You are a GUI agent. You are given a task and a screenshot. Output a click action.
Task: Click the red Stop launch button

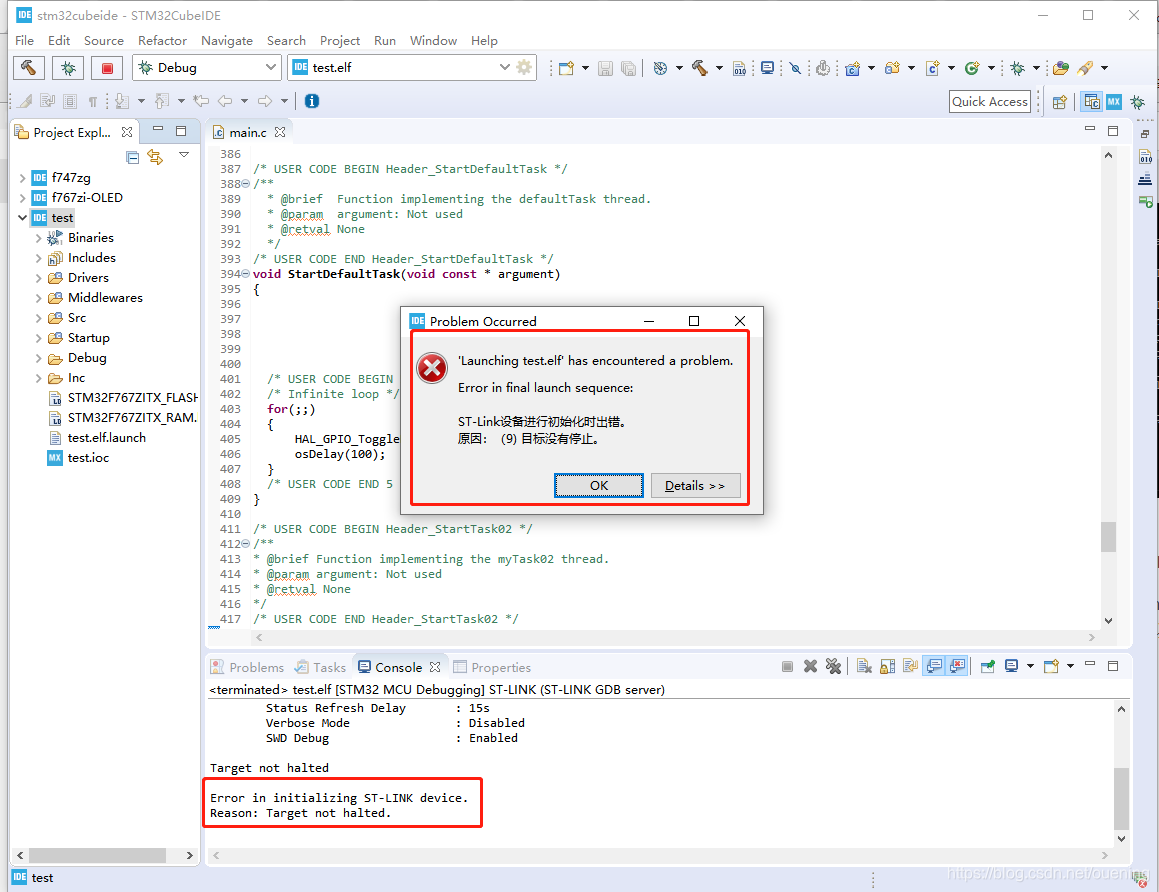click(x=107, y=68)
